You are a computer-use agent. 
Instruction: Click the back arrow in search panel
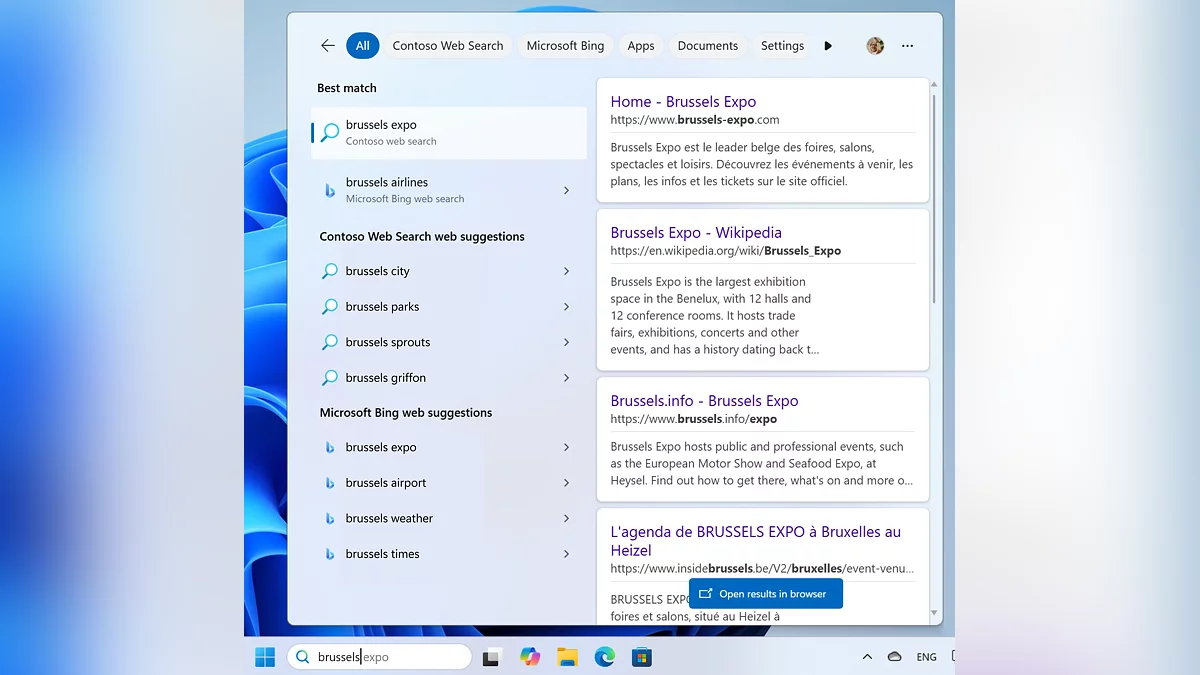point(327,46)
